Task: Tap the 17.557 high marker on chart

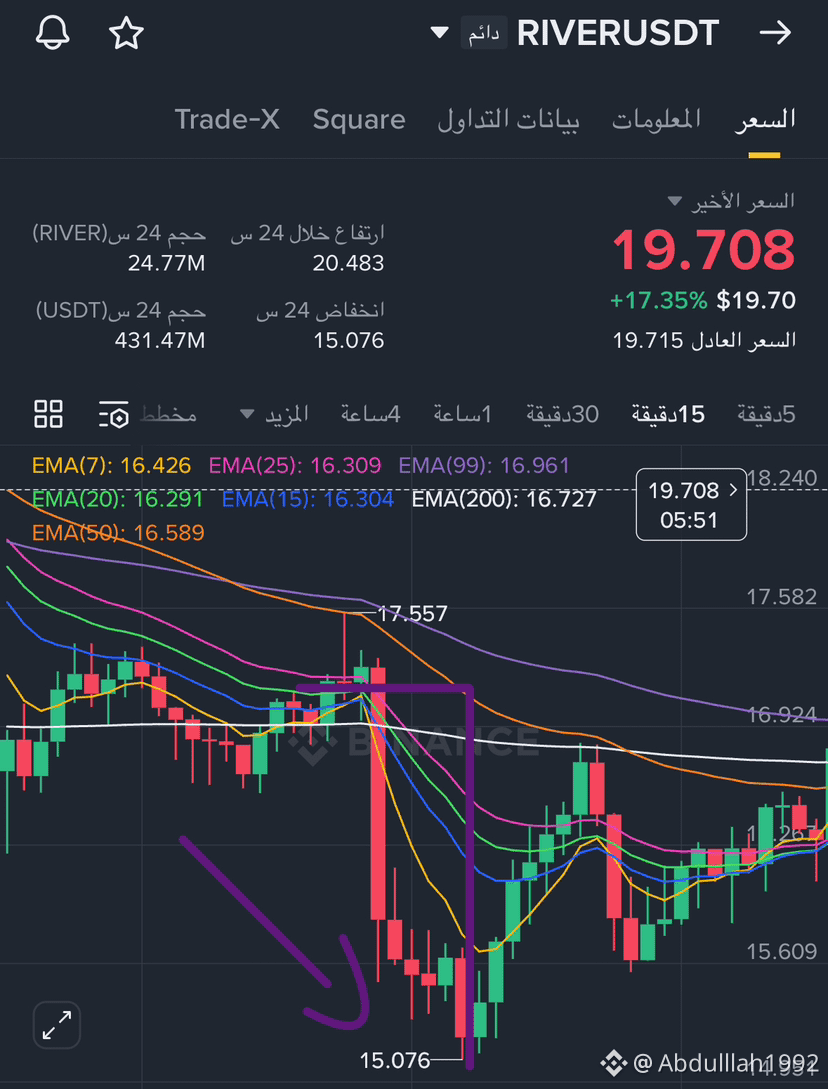Action: (412, 613)
